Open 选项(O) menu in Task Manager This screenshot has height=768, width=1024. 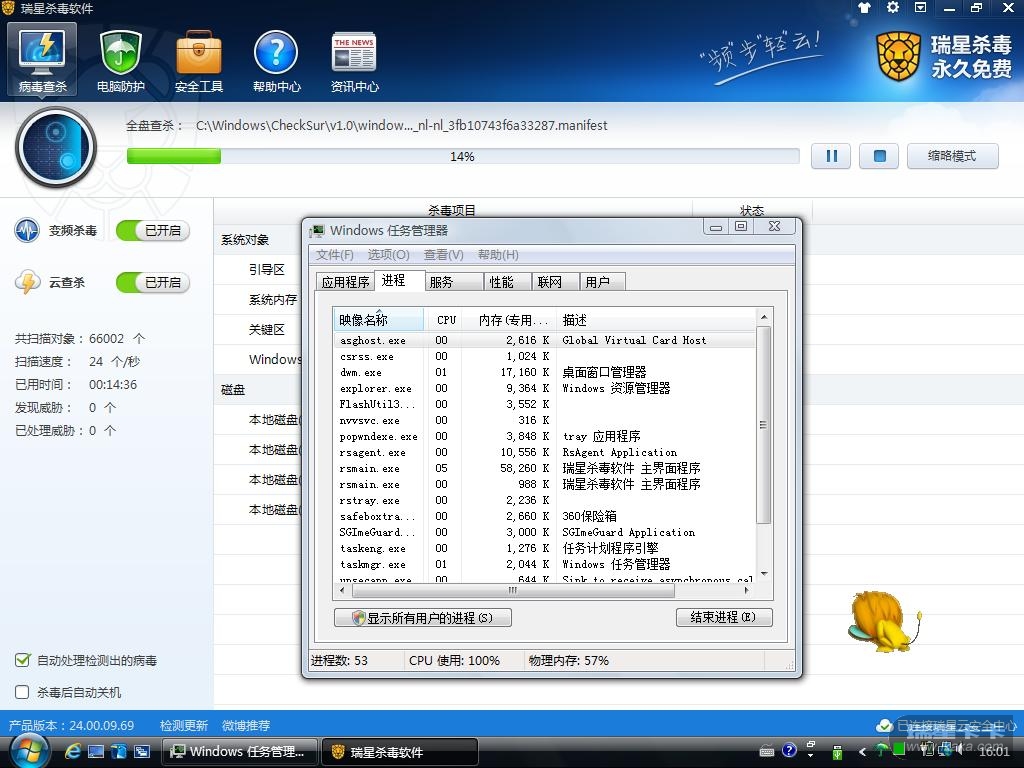pyautogui.click(x=388, y=255)
